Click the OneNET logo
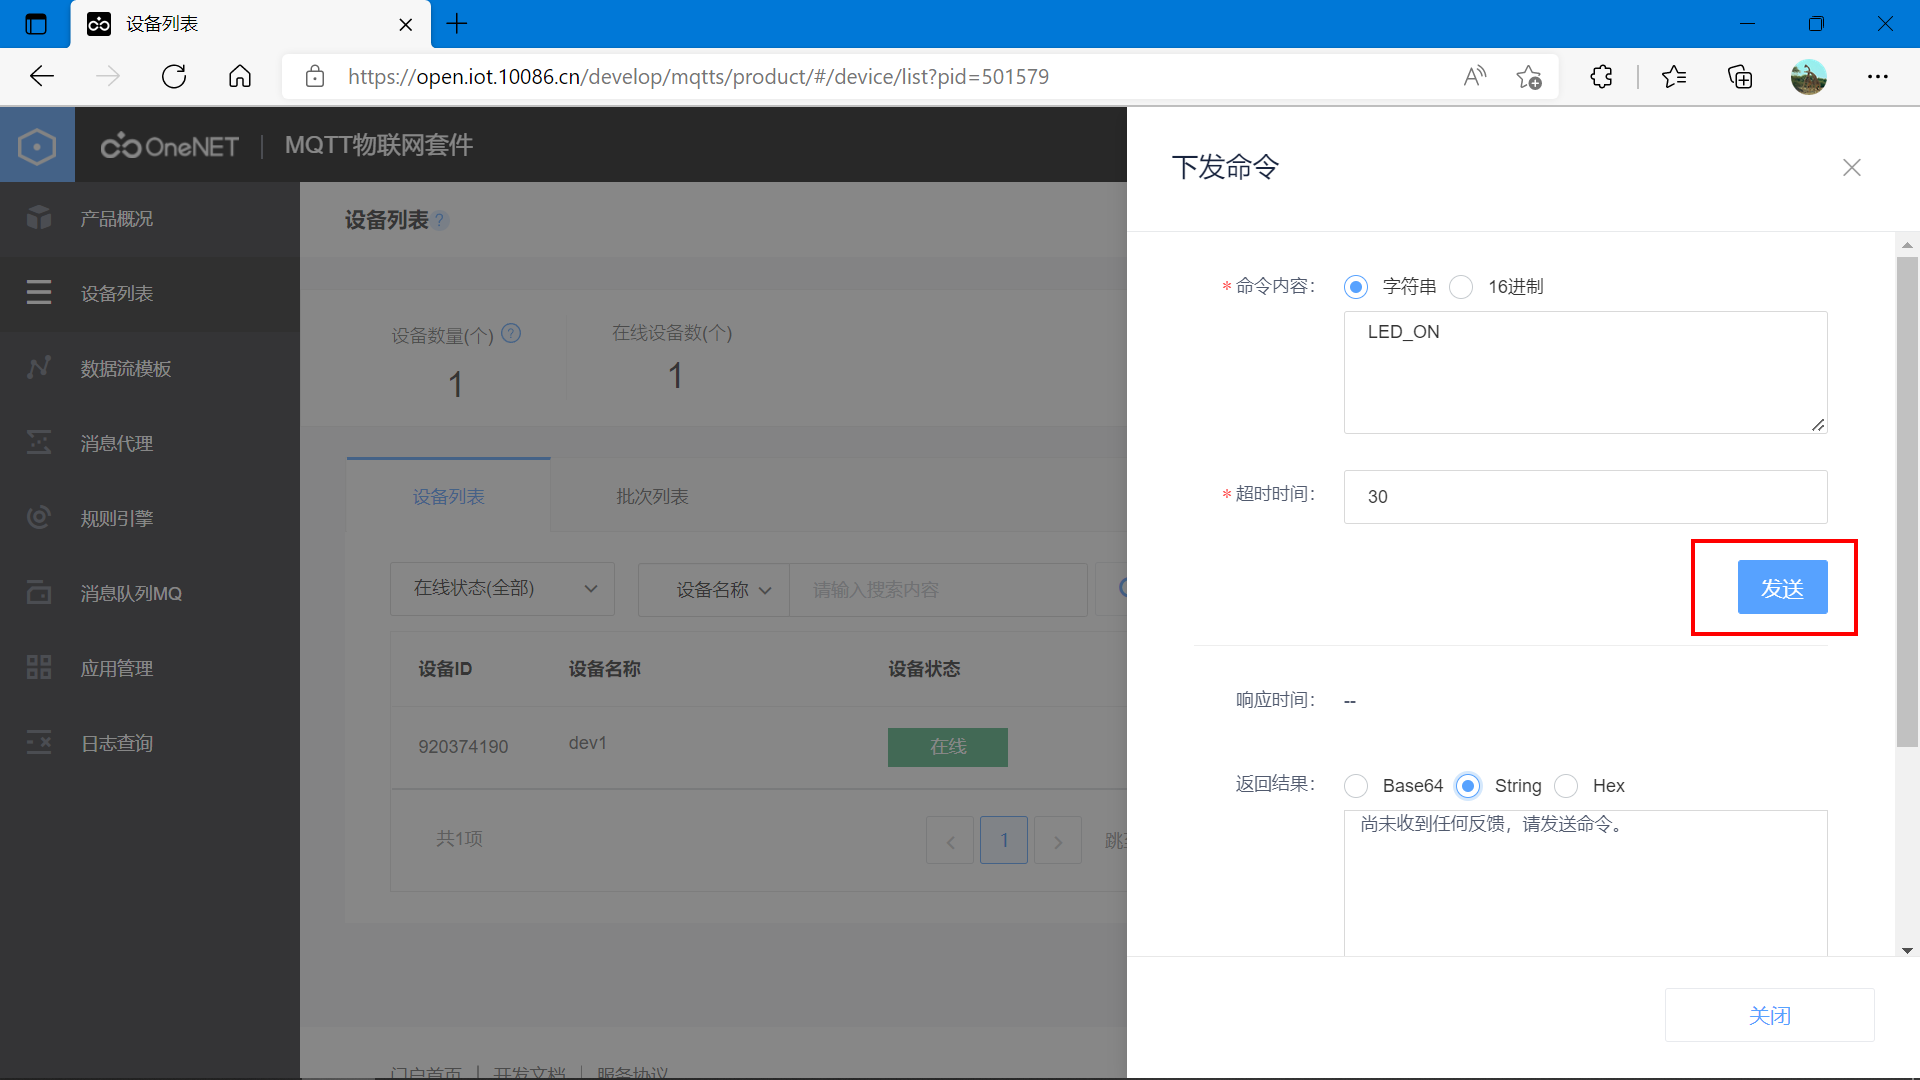Viewport: 1920px width, 1080px height. click(170, 146)
